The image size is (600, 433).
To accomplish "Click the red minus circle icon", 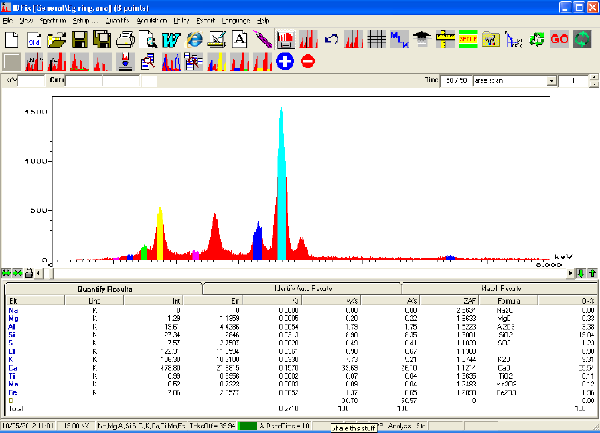I will (308, 62).
